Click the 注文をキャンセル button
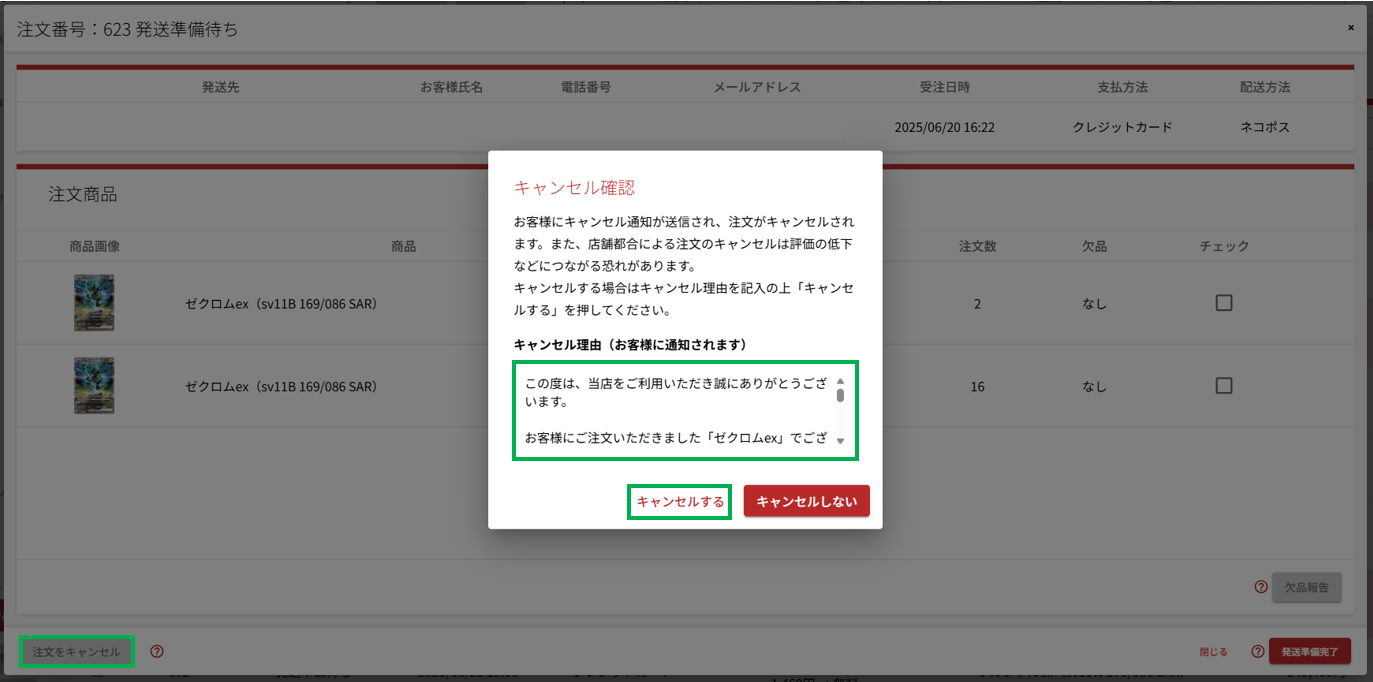Screen dimensions: 1373x682 coord(77,652)
